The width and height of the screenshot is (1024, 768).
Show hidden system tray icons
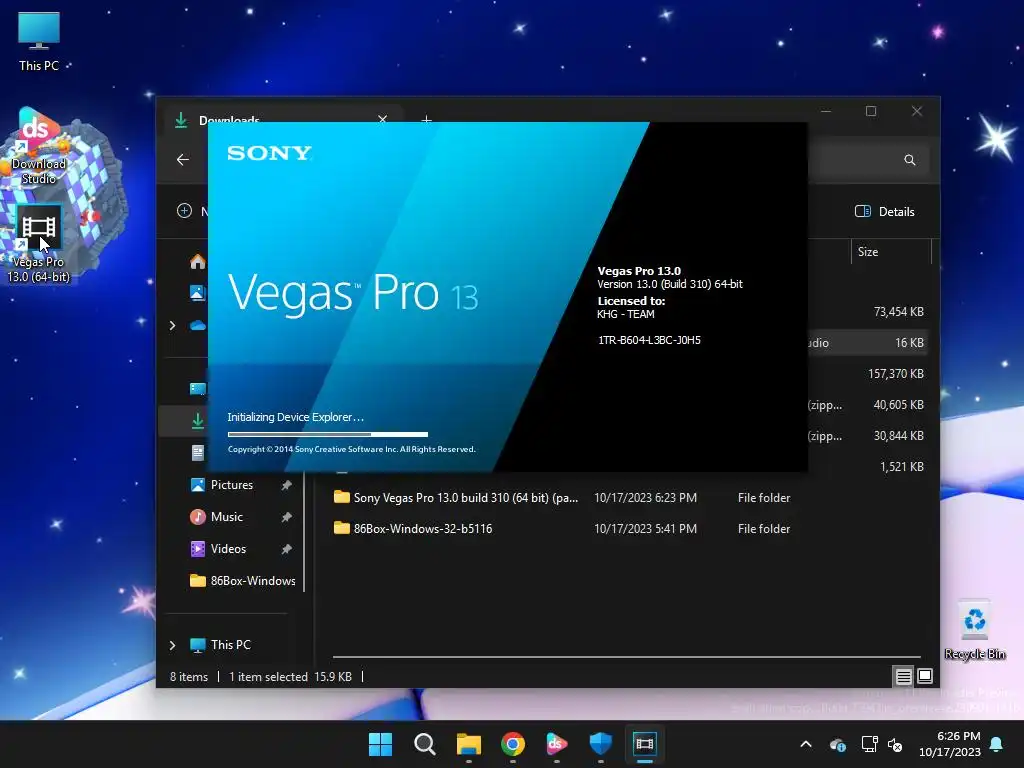(x=806, y=744)
